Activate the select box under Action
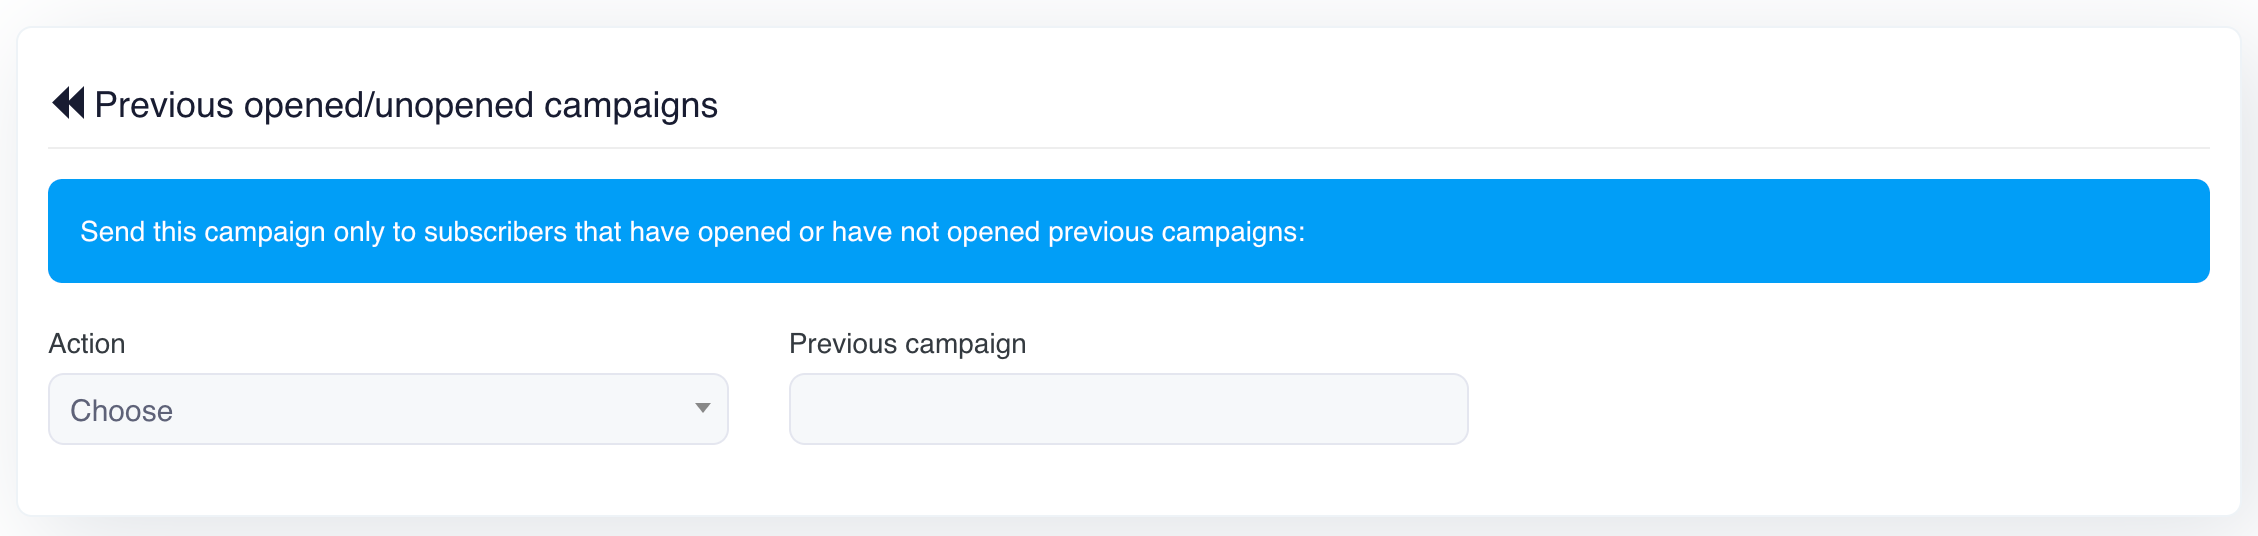Image resolution: width=2258 pixels, height=536 pixels. click(388, 409)
